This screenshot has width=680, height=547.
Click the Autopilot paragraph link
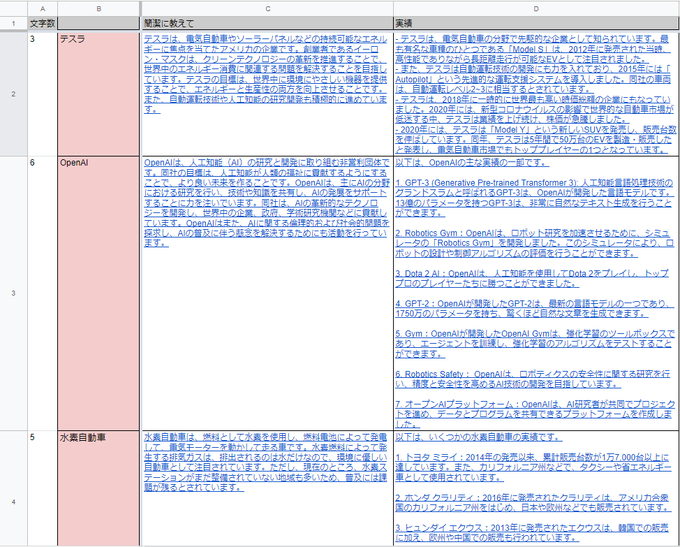(533, 79)
